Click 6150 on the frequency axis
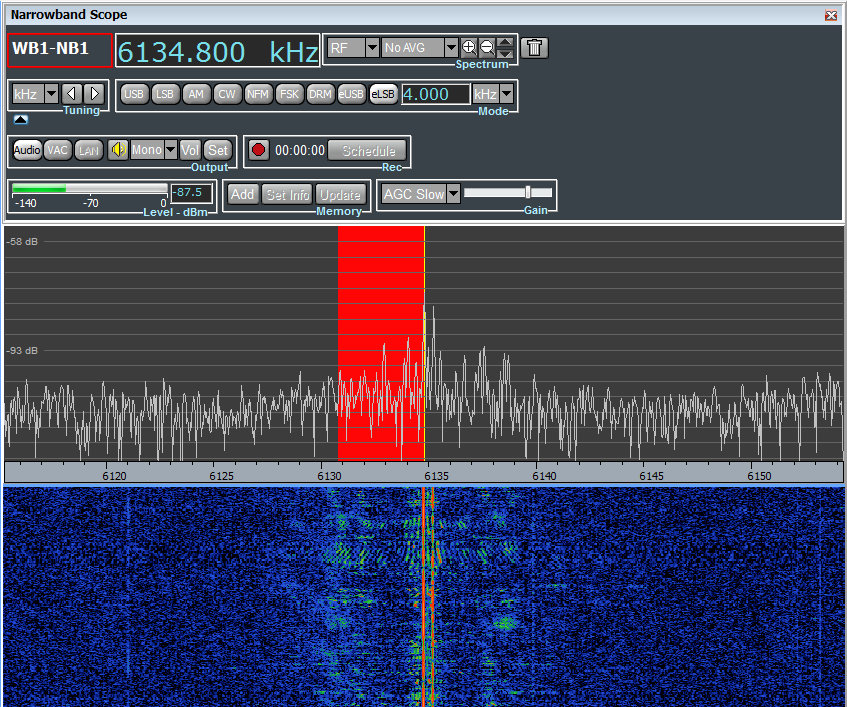The height and width of the screenshot is (707, 847). point(759,476)
